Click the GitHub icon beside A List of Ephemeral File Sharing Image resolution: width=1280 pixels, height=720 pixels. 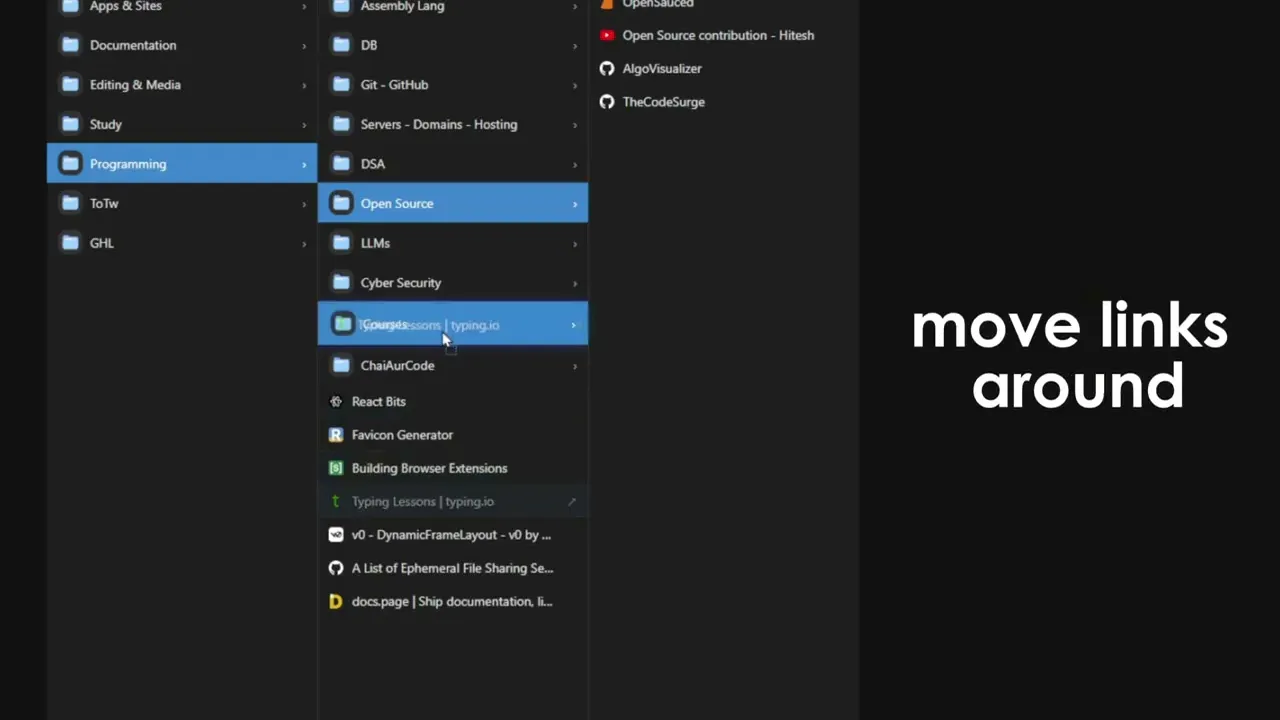click(336, 568)
